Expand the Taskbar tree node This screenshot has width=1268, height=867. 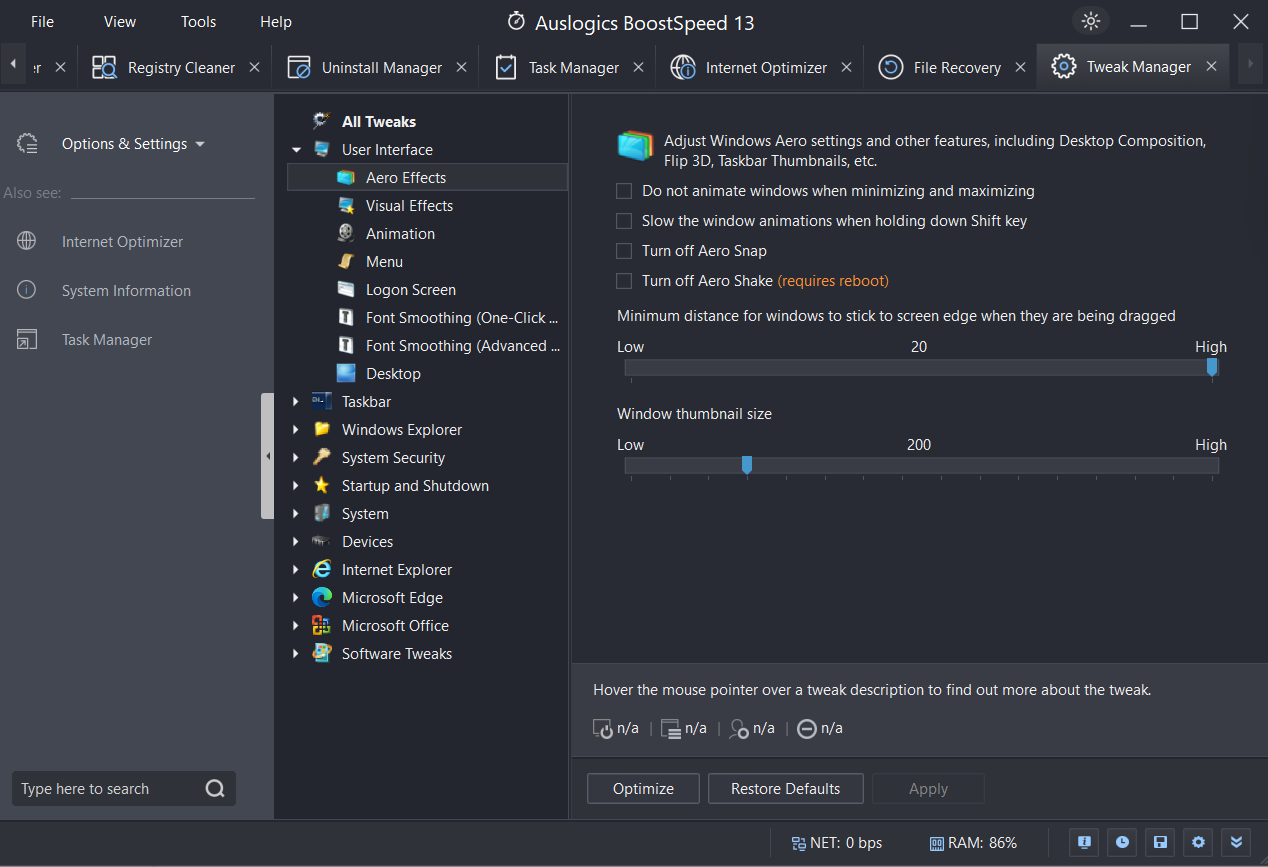click(x=296, y=402)
